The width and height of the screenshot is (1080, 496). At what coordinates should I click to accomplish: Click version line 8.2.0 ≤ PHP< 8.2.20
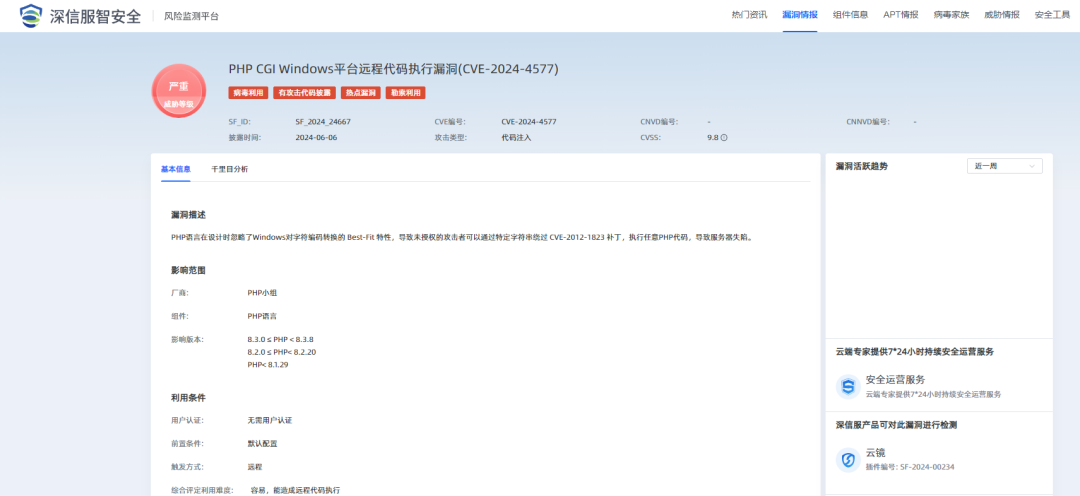click(282, 352)
